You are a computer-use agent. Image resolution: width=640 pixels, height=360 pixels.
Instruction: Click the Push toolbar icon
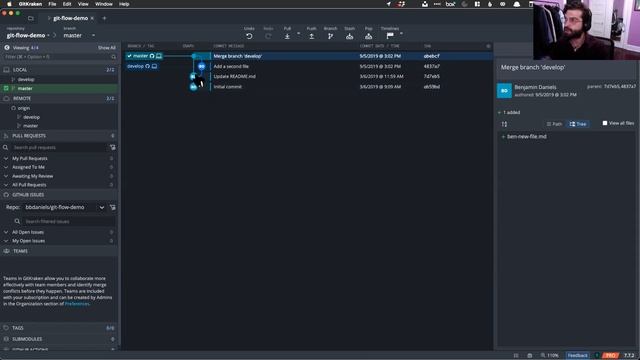[311, 36]
